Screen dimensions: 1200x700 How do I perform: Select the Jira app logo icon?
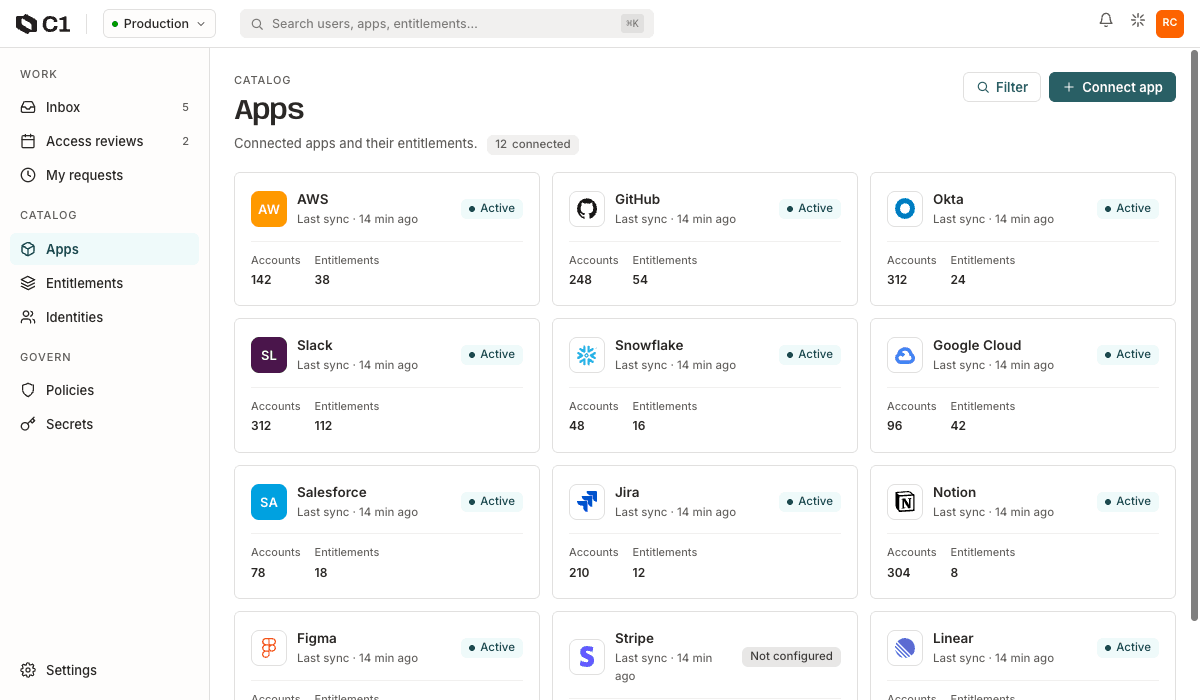coord(587,502)
